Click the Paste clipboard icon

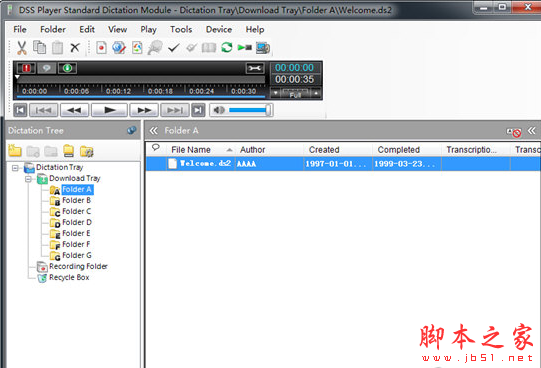point(57,48)
